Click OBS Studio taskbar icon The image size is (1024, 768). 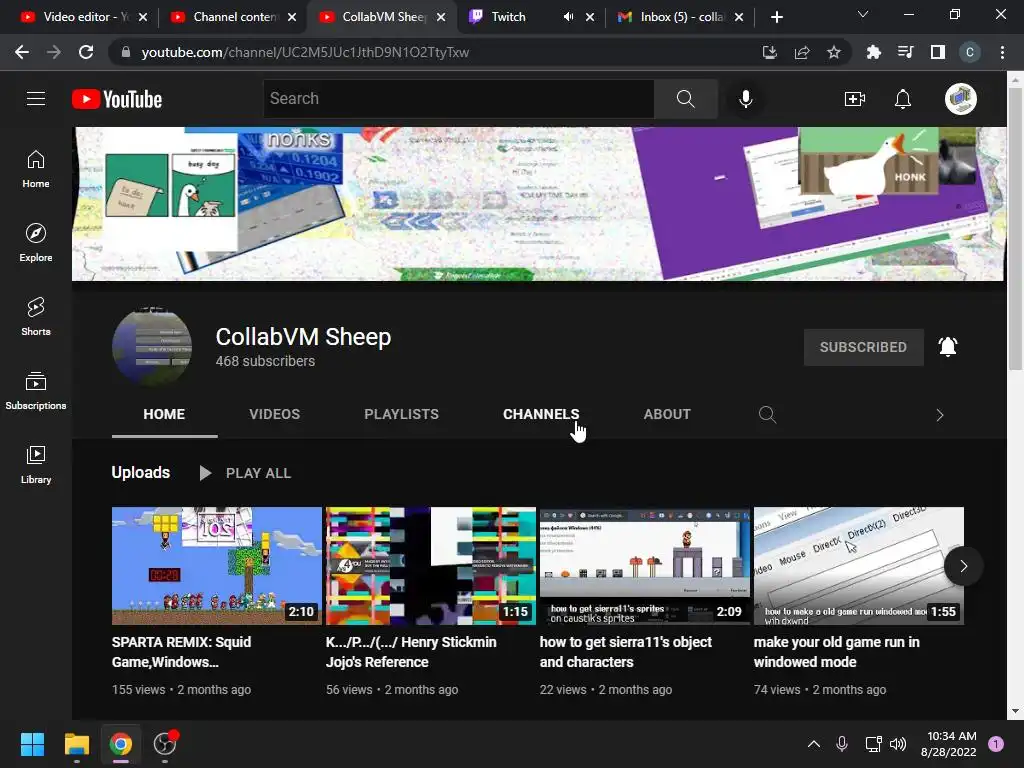(x=165, y=744)
